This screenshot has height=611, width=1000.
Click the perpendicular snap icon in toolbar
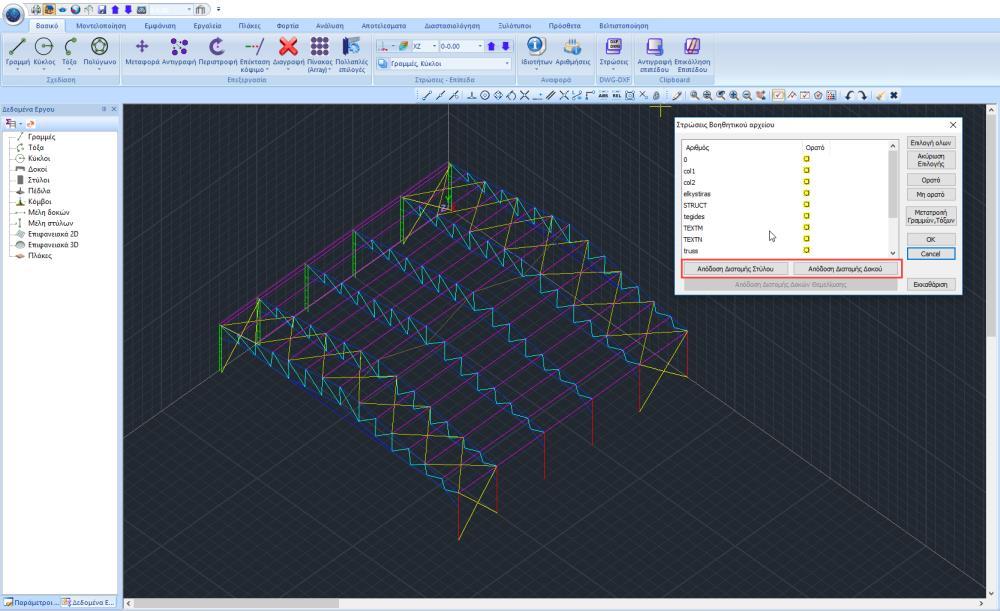(471, 95)
